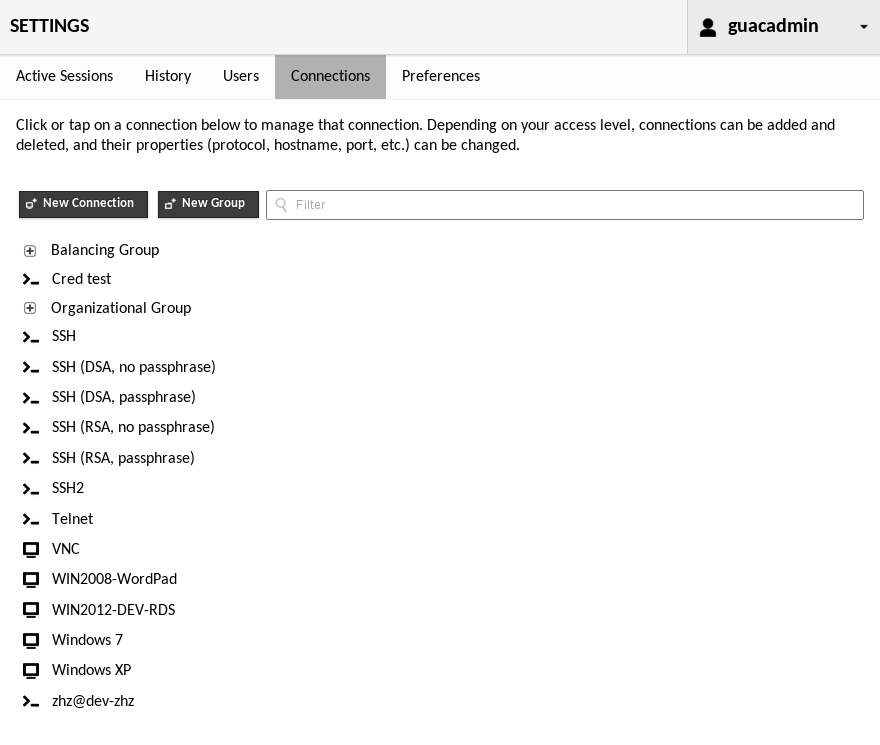Click the terminal icon next to Telnet
Viewport: 880px width, 745px height.
[31, 520]
